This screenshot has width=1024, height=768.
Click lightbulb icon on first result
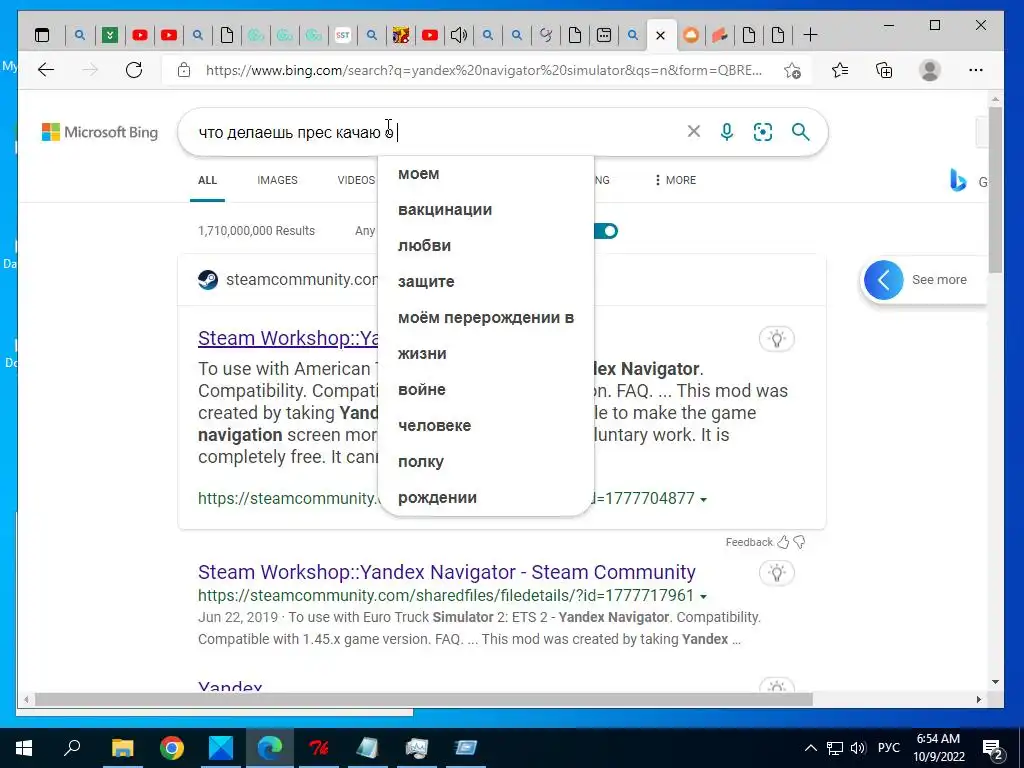(776, 339)
